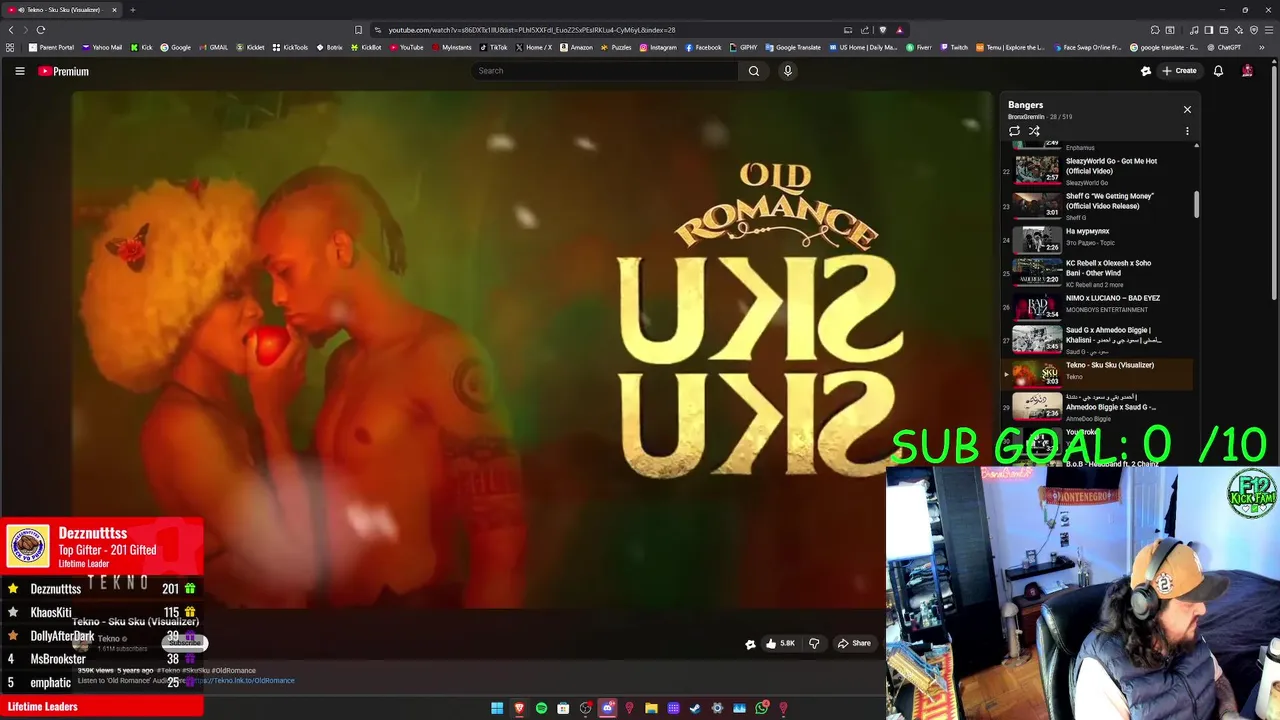Open TikTok bookmark
This screenshot has height=720, width=1280.
click(493, 47)
